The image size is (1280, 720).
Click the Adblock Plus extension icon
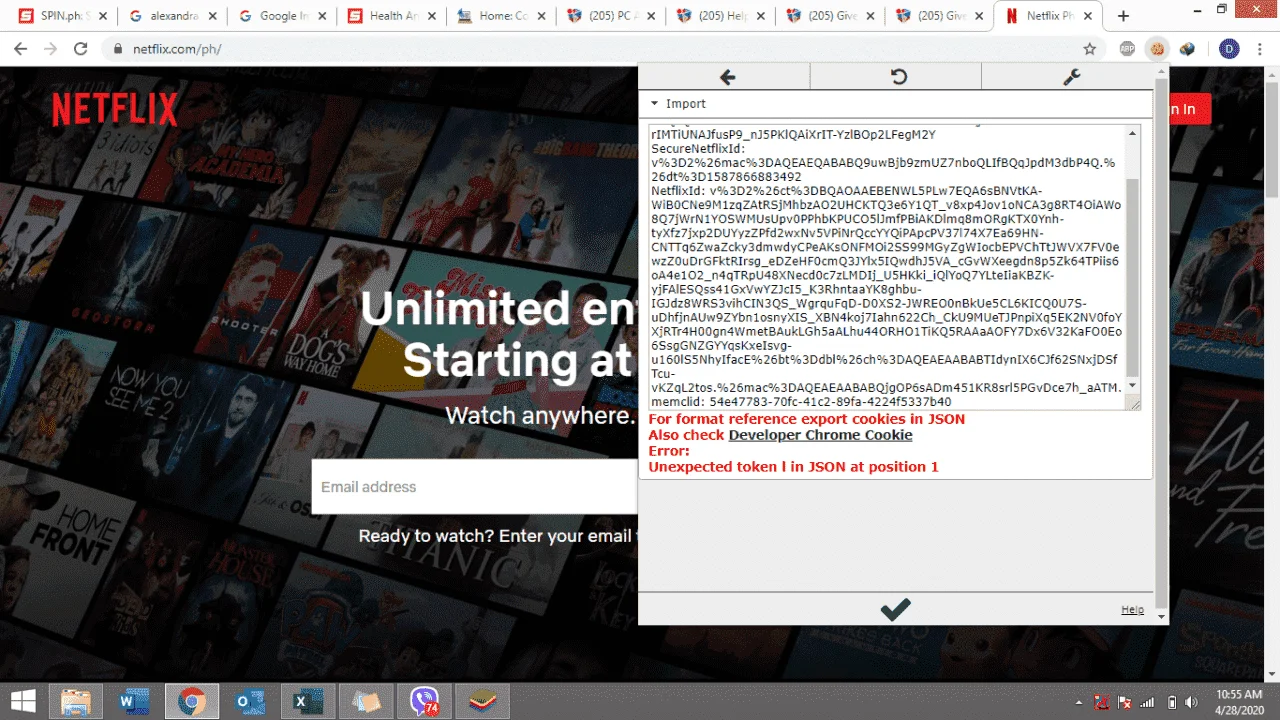point(1127,48)
